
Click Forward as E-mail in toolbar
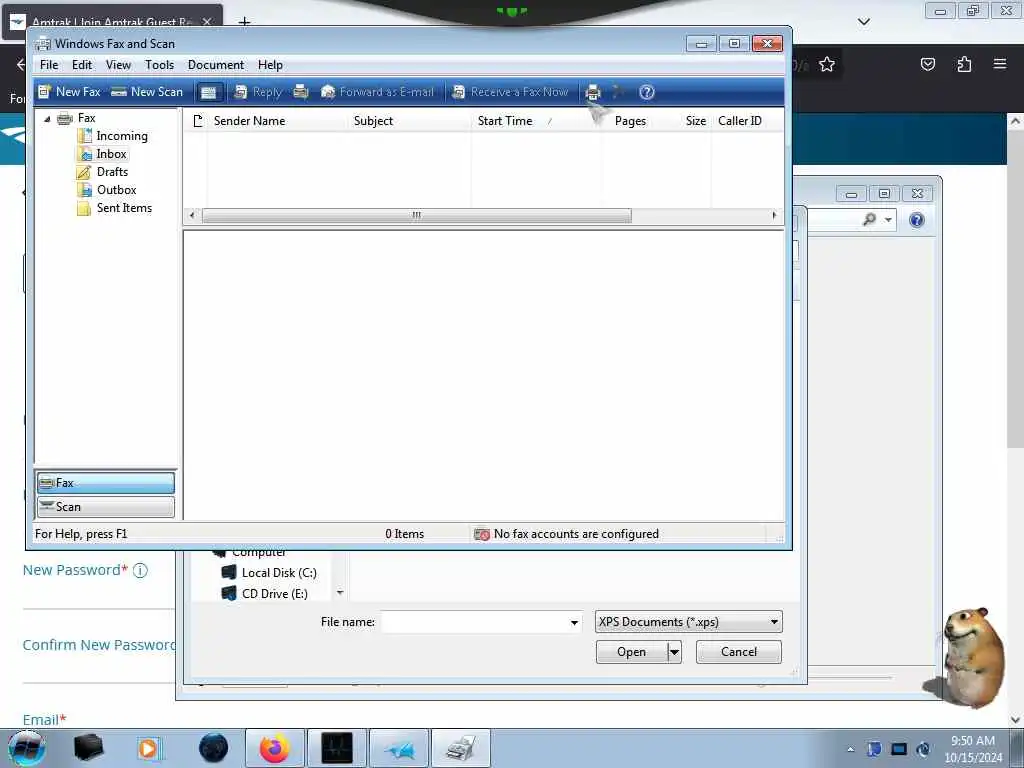377,92
